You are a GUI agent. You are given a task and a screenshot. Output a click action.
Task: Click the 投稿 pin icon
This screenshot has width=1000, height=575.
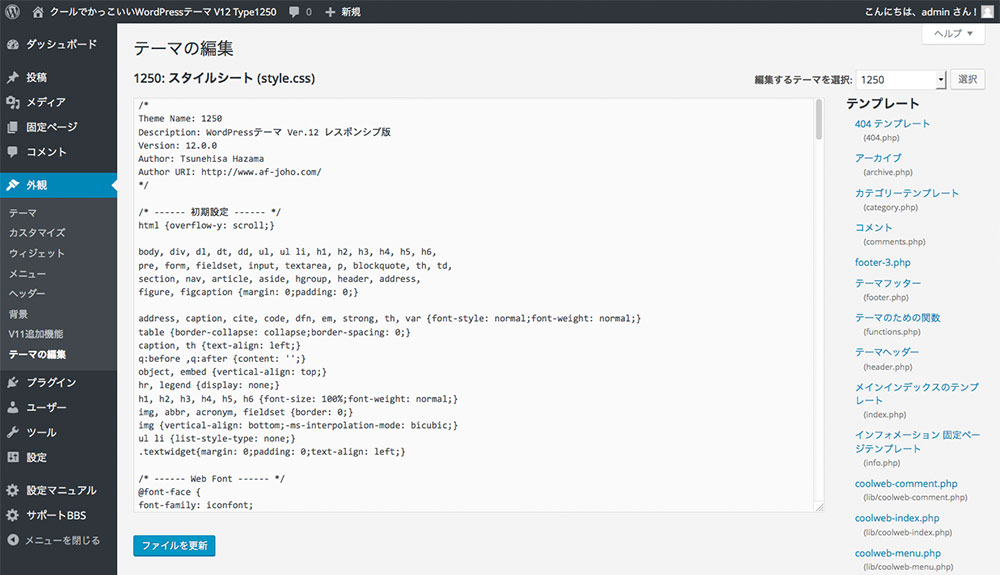pos(13,77)
